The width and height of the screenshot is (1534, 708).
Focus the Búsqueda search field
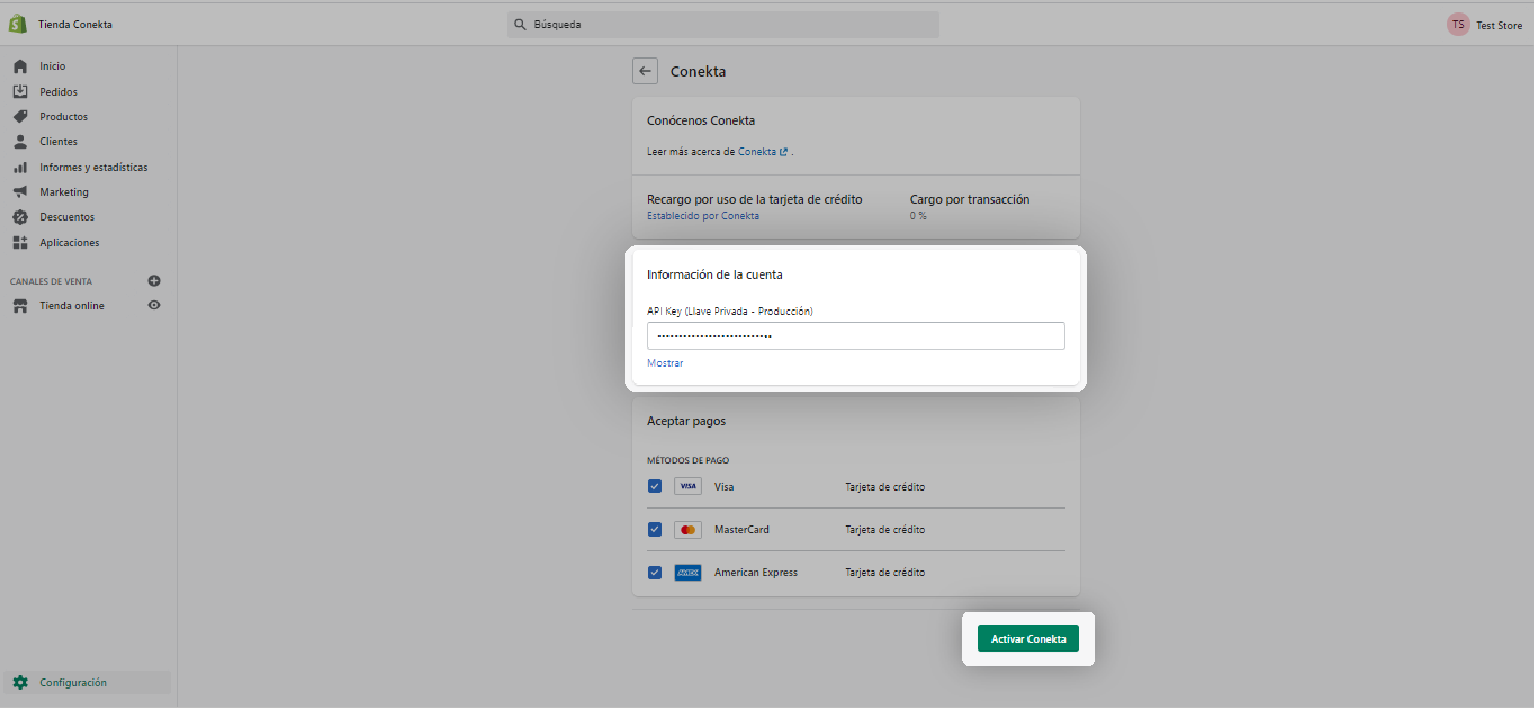pyautogui.click(x=723, y=24)
